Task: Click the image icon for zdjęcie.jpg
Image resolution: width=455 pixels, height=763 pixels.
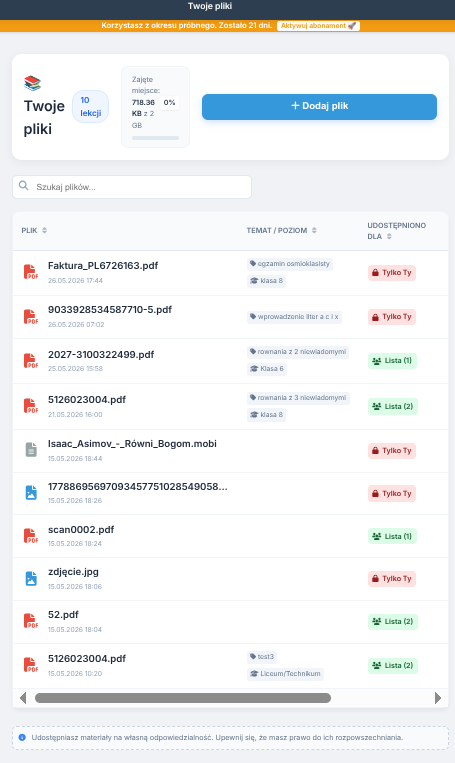Action: 31,578
